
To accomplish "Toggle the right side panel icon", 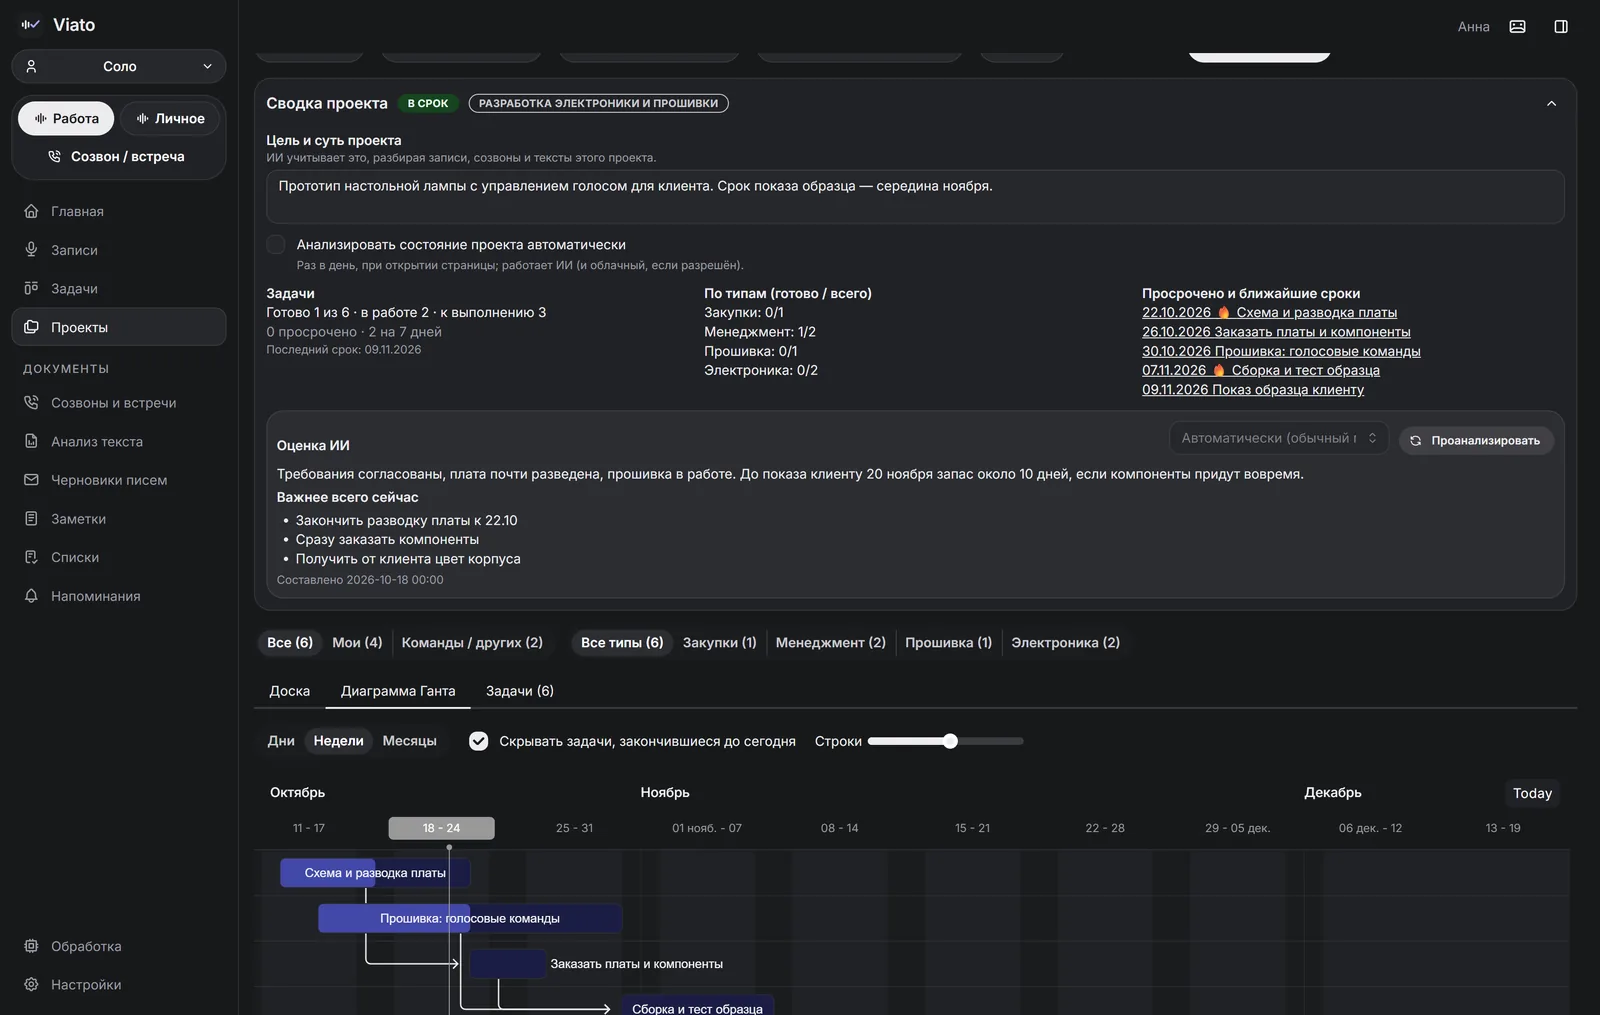I will (x=1561, y=27).
